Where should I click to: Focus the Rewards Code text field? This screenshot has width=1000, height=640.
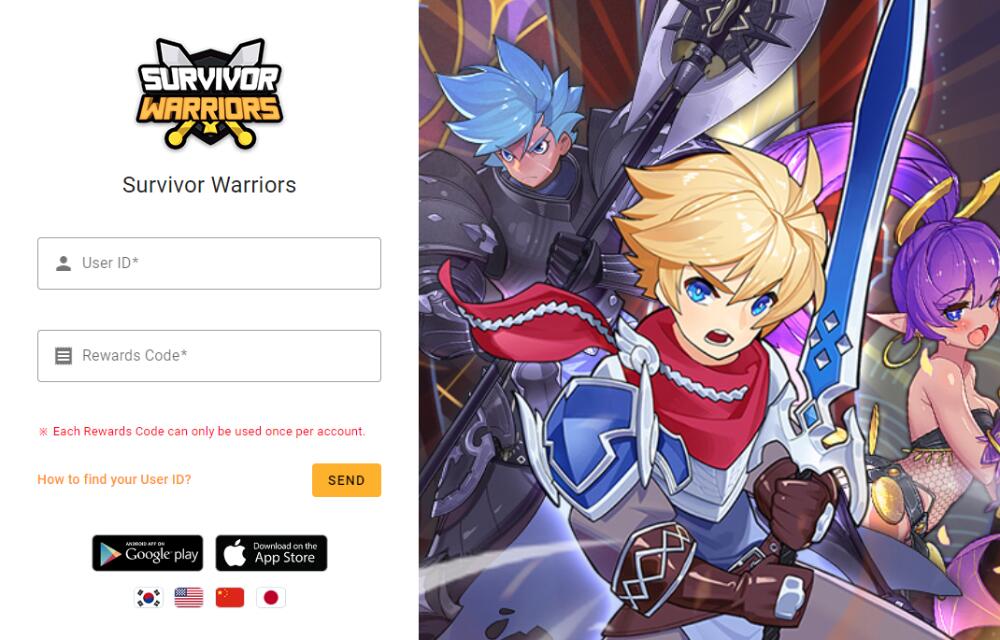point(209,356)
